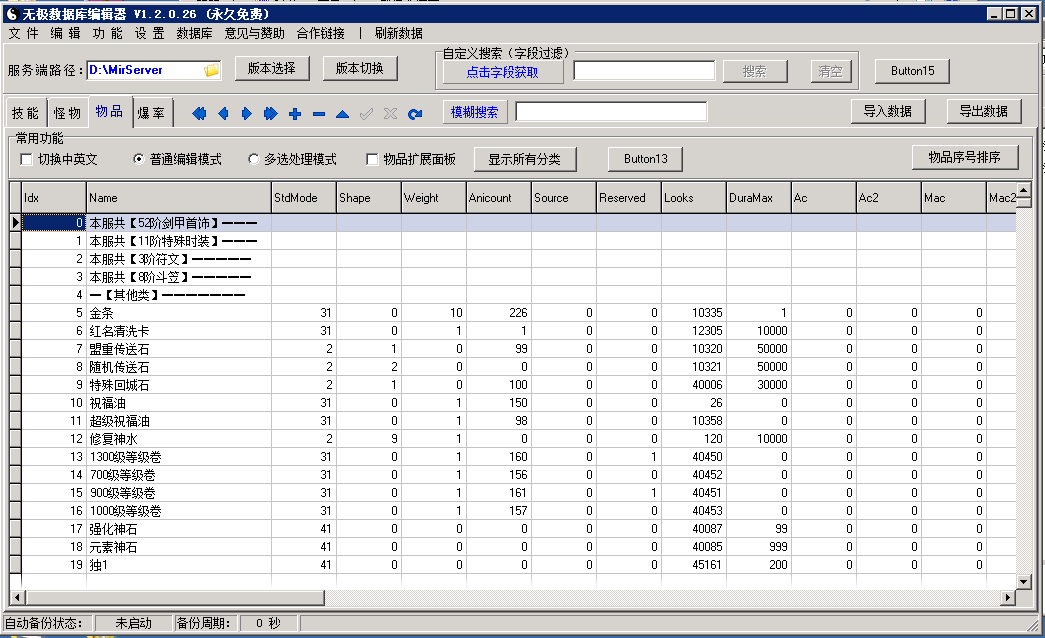The width and height of the screenshot is (1045, 638).
Task: Tick the 物品扩展面板 checkbox
Action: pos(372,159)
